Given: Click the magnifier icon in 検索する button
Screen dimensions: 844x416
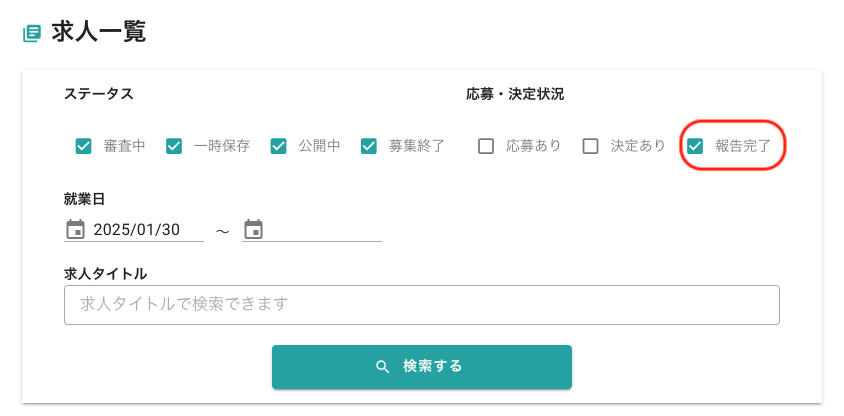Looking at the screenshot, I should [382, 367].
